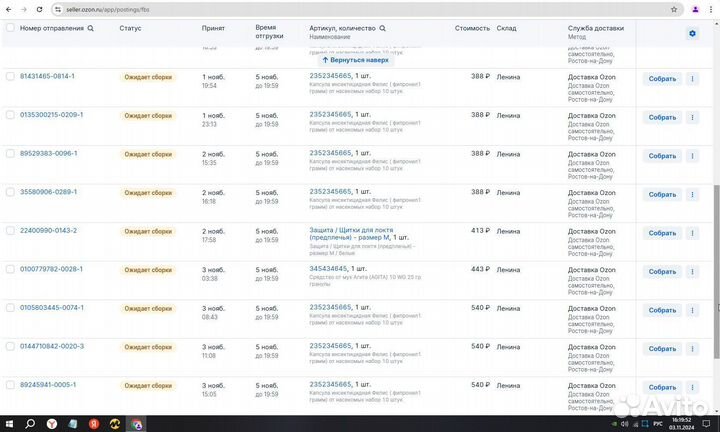The image size is (720, 432).
Task: Select checkbox for order 0135300215-0209-1
Action: tap(10, 115)
